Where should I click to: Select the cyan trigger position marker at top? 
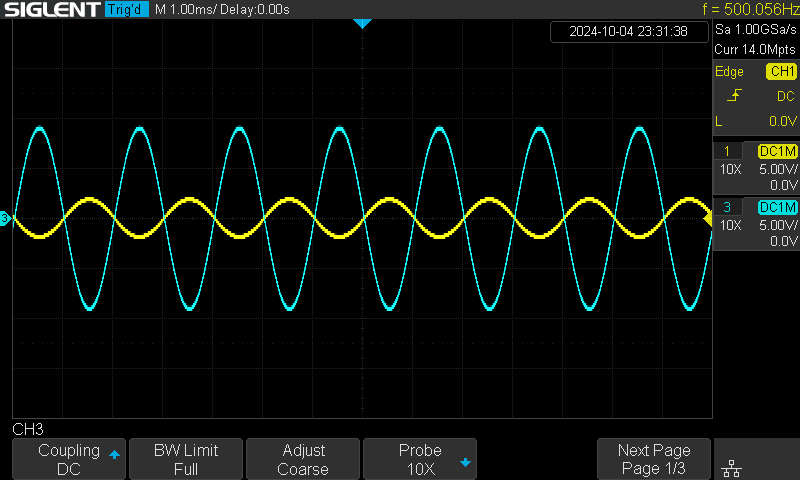(363, 22)
